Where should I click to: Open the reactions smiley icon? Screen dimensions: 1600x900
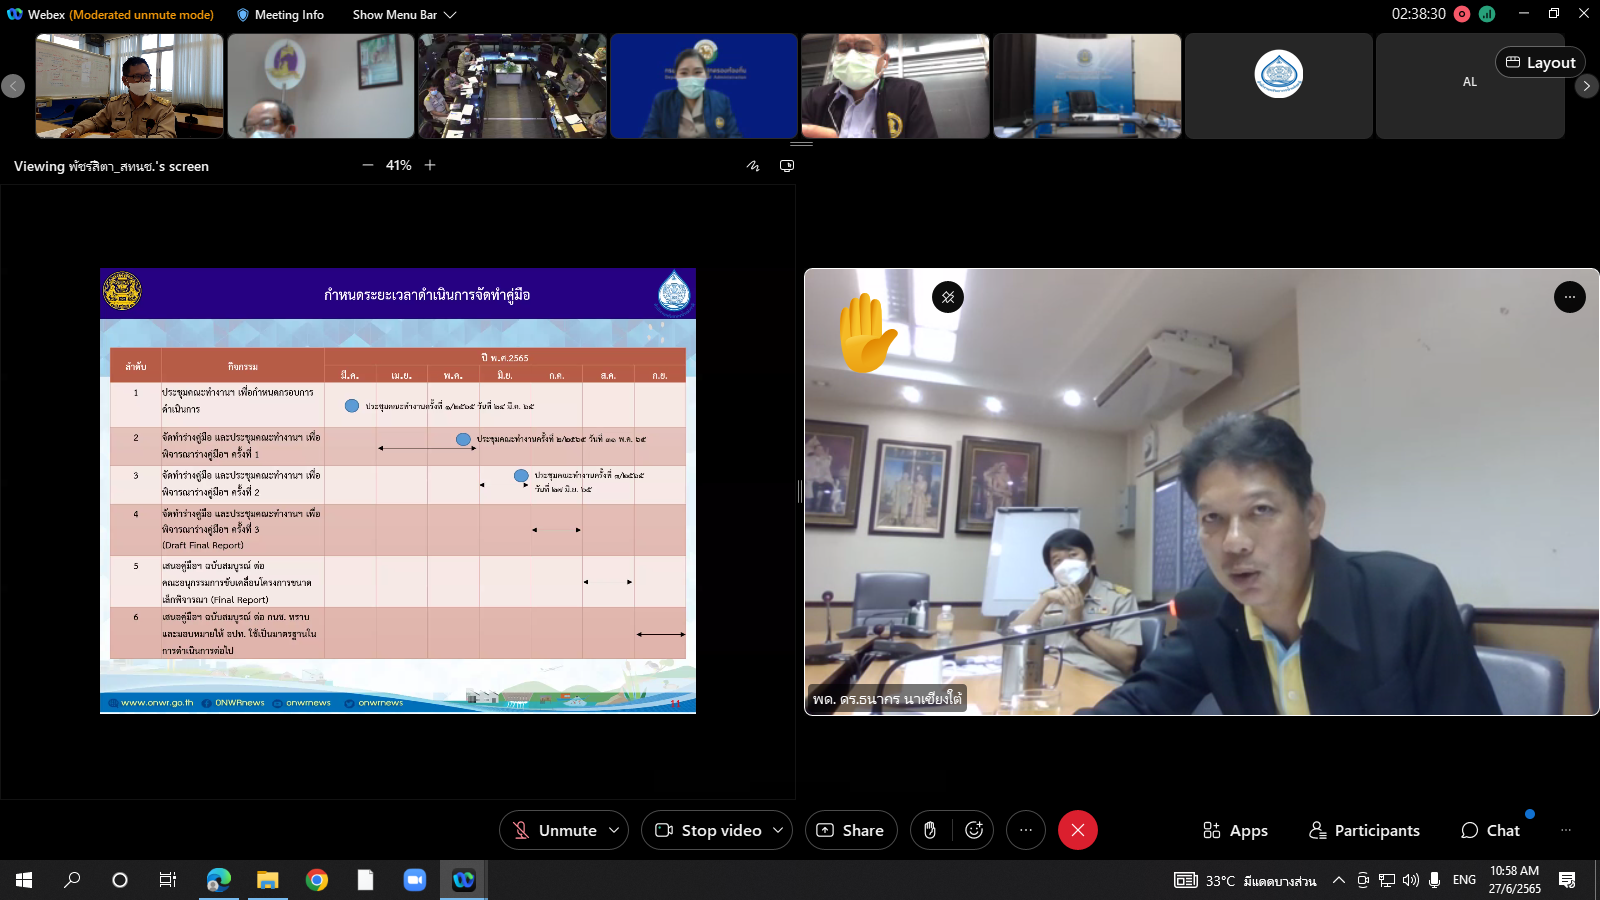click(974, 830)
